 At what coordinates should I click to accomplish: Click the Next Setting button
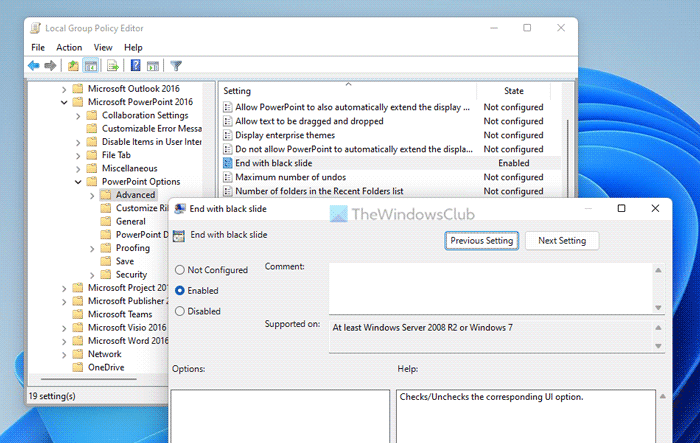(562, 241)
